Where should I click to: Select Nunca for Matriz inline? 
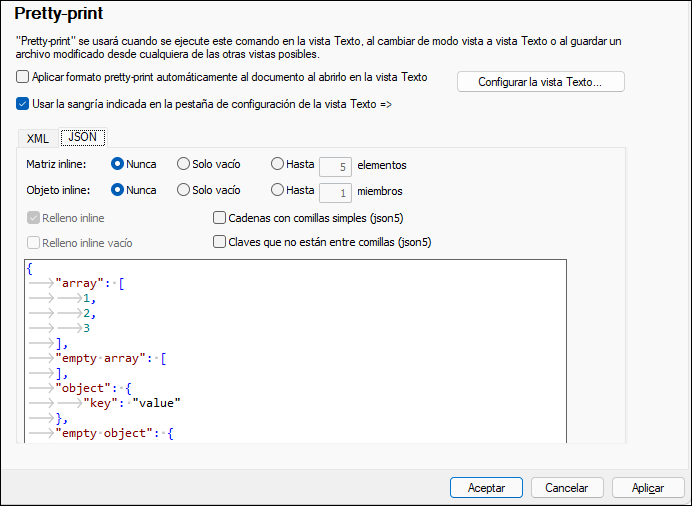(118, 164)
